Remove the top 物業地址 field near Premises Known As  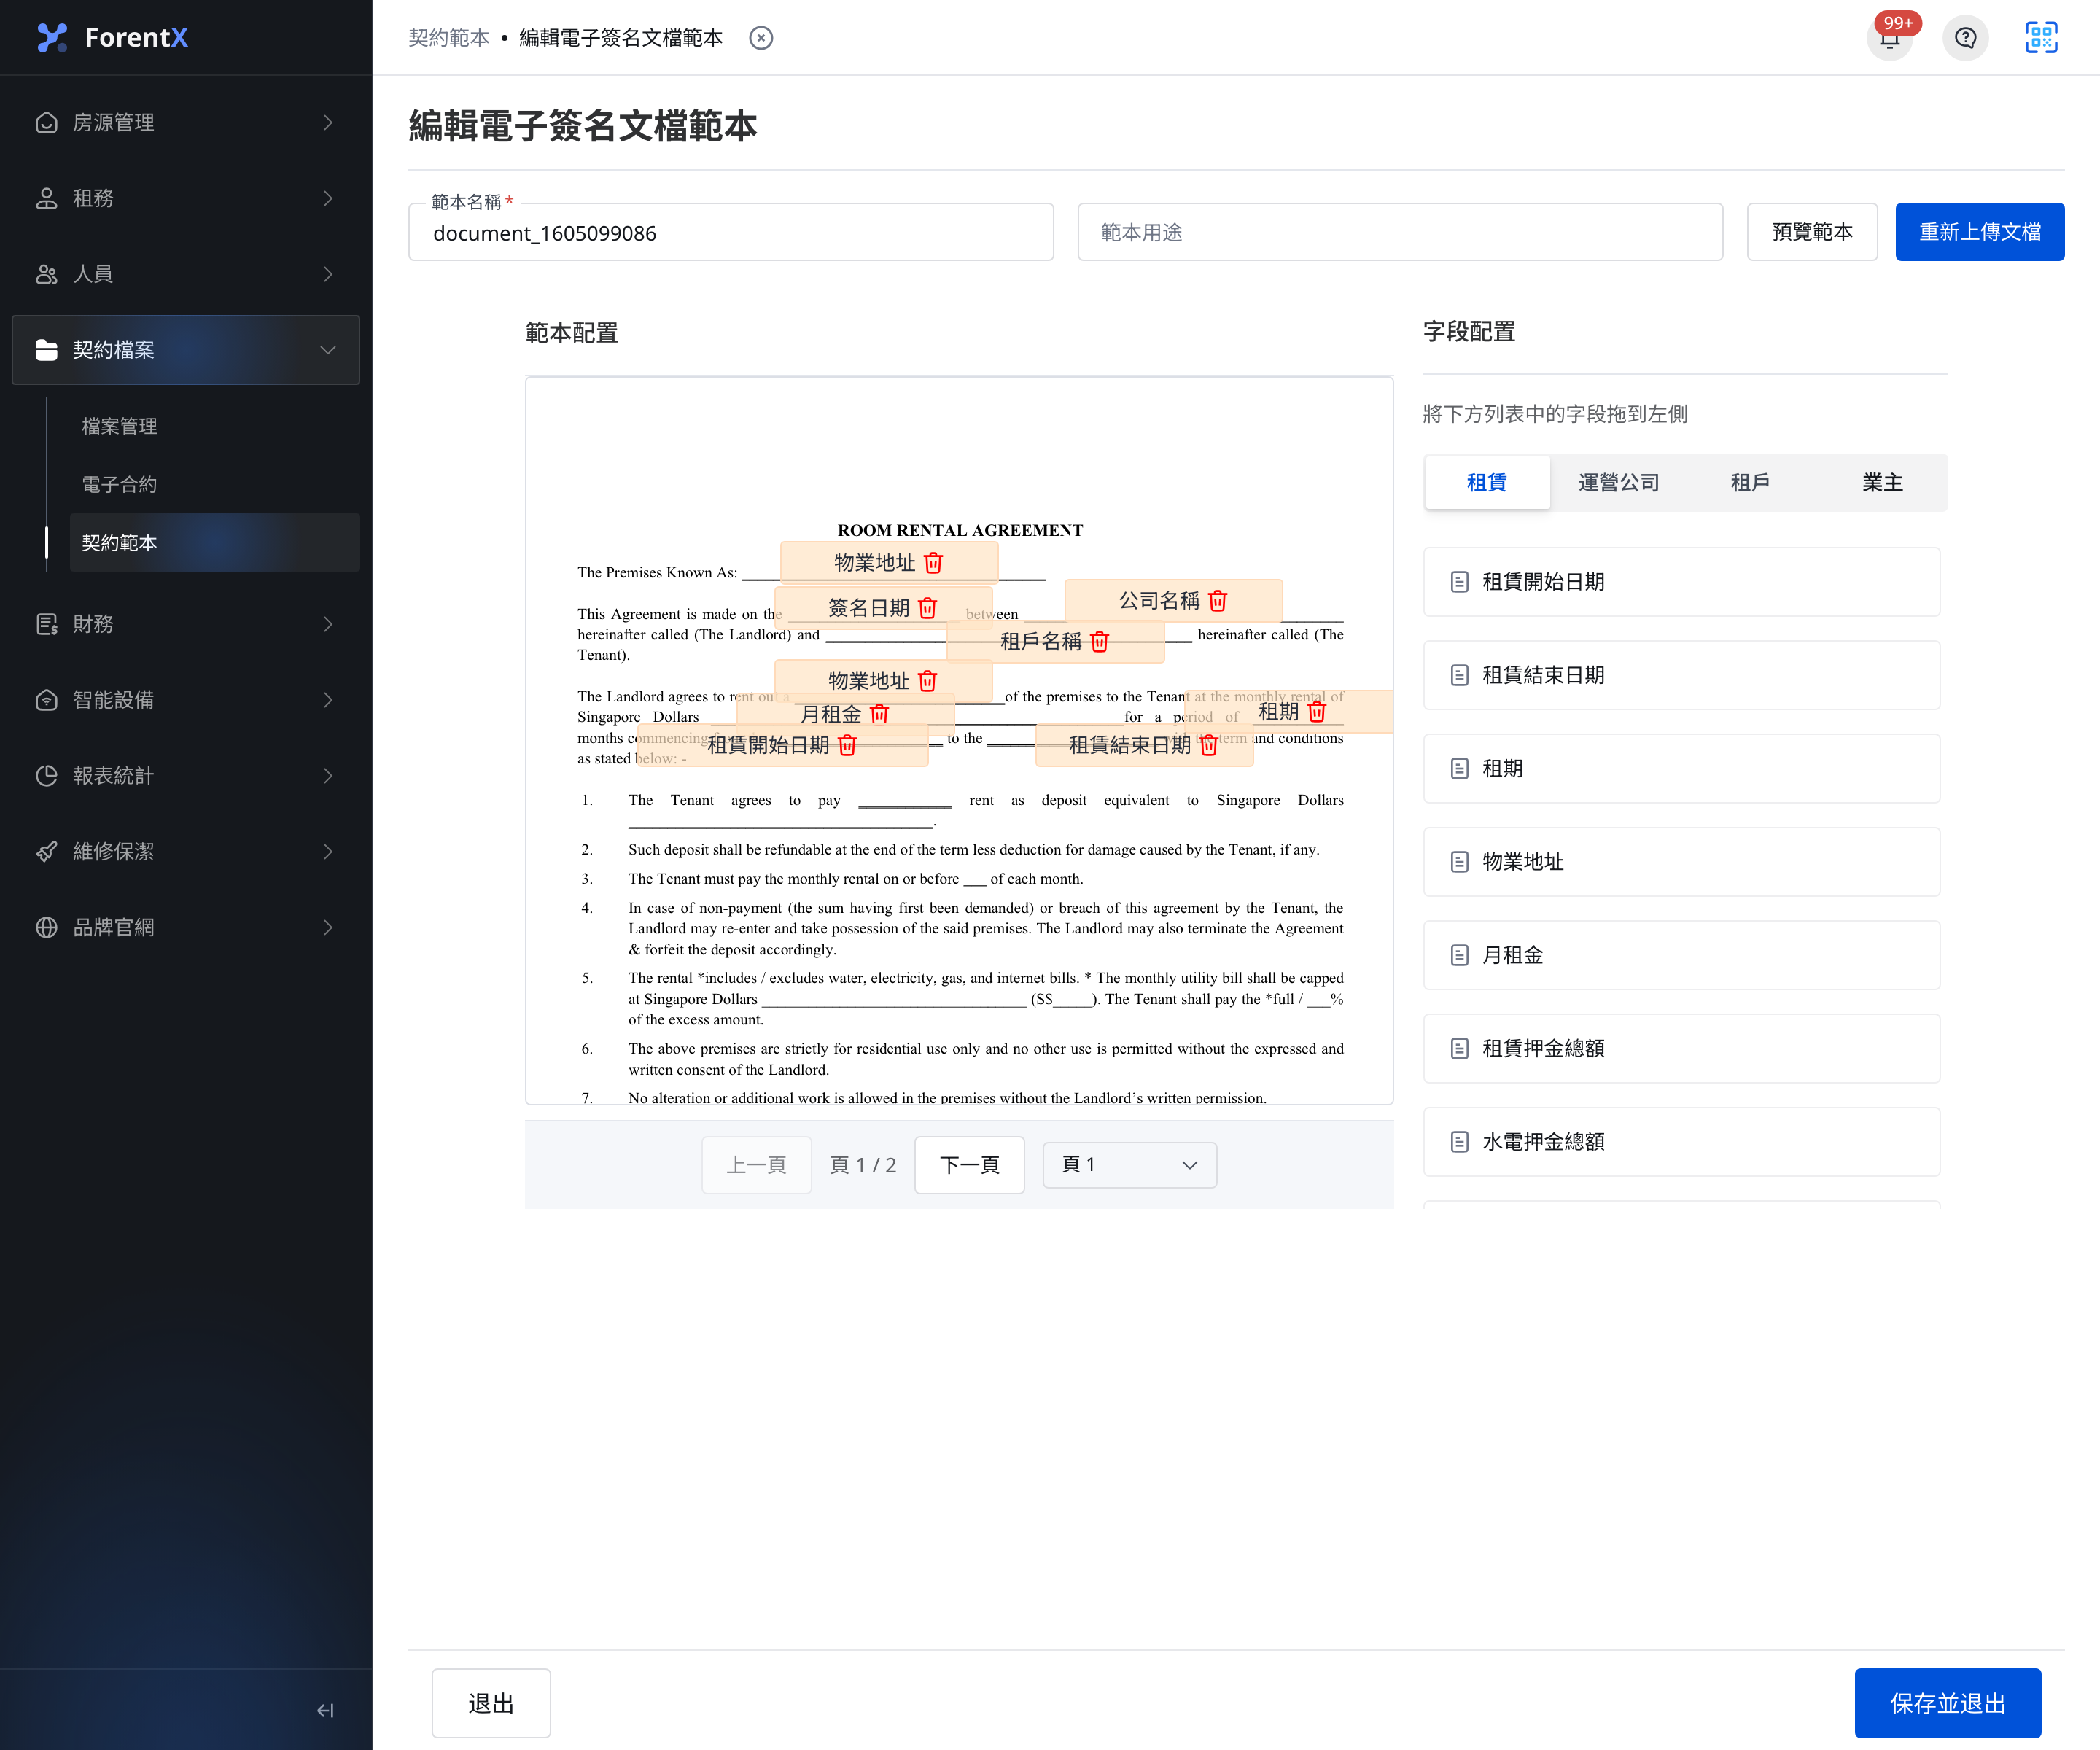pyautogui.click(x=933, y=563)
